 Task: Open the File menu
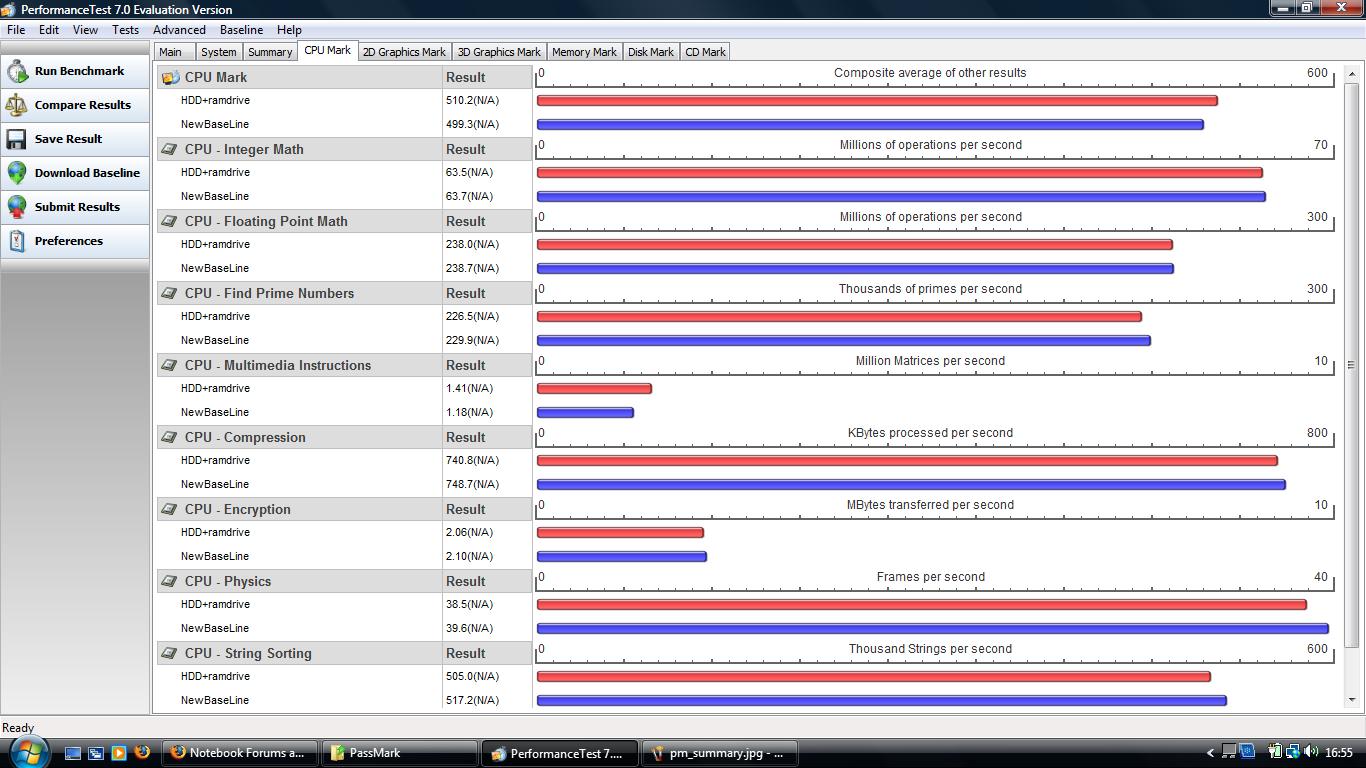[16, 30]
